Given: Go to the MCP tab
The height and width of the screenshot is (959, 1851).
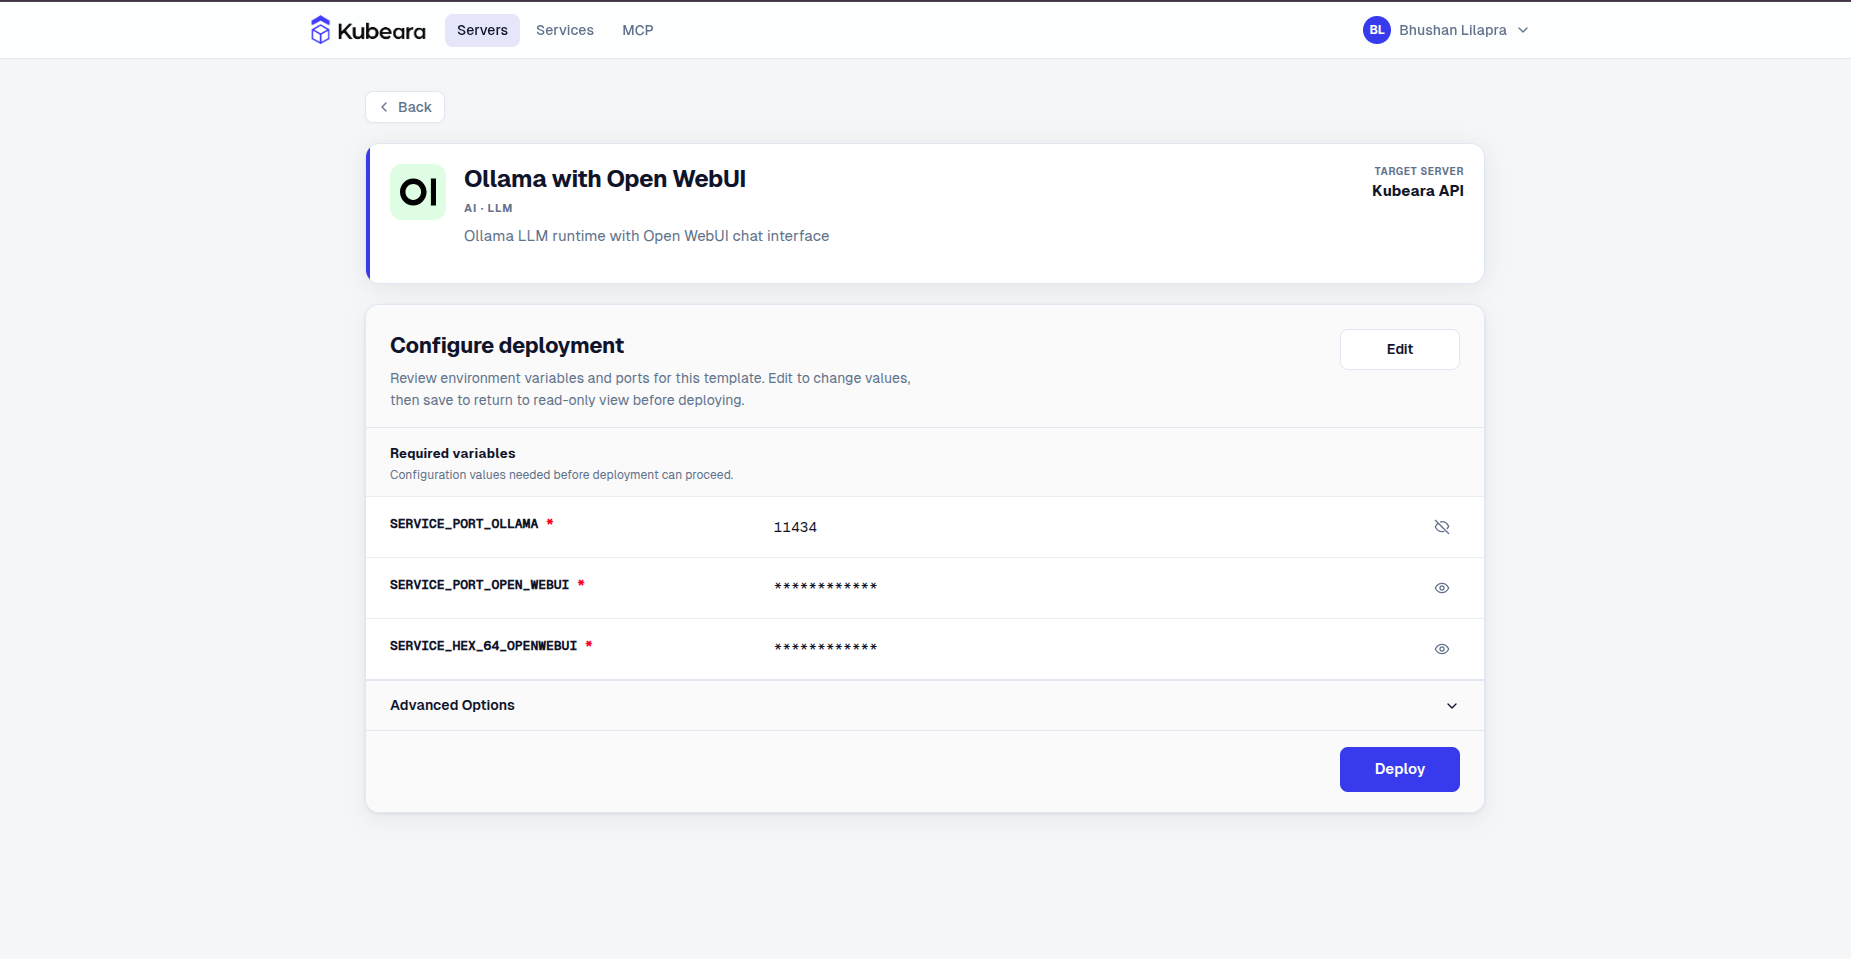Looking at the screenshot, I should (638, 30).
